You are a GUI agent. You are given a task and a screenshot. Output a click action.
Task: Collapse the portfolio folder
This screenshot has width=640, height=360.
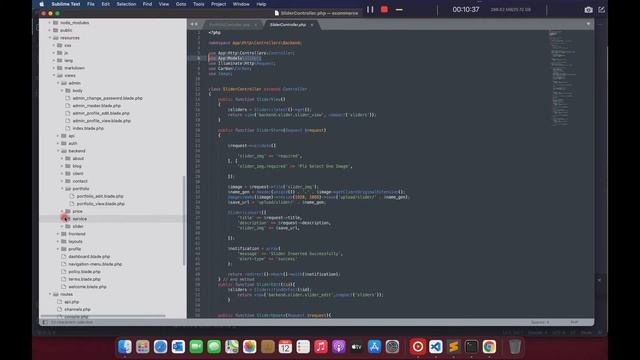[x=62, y=189]
